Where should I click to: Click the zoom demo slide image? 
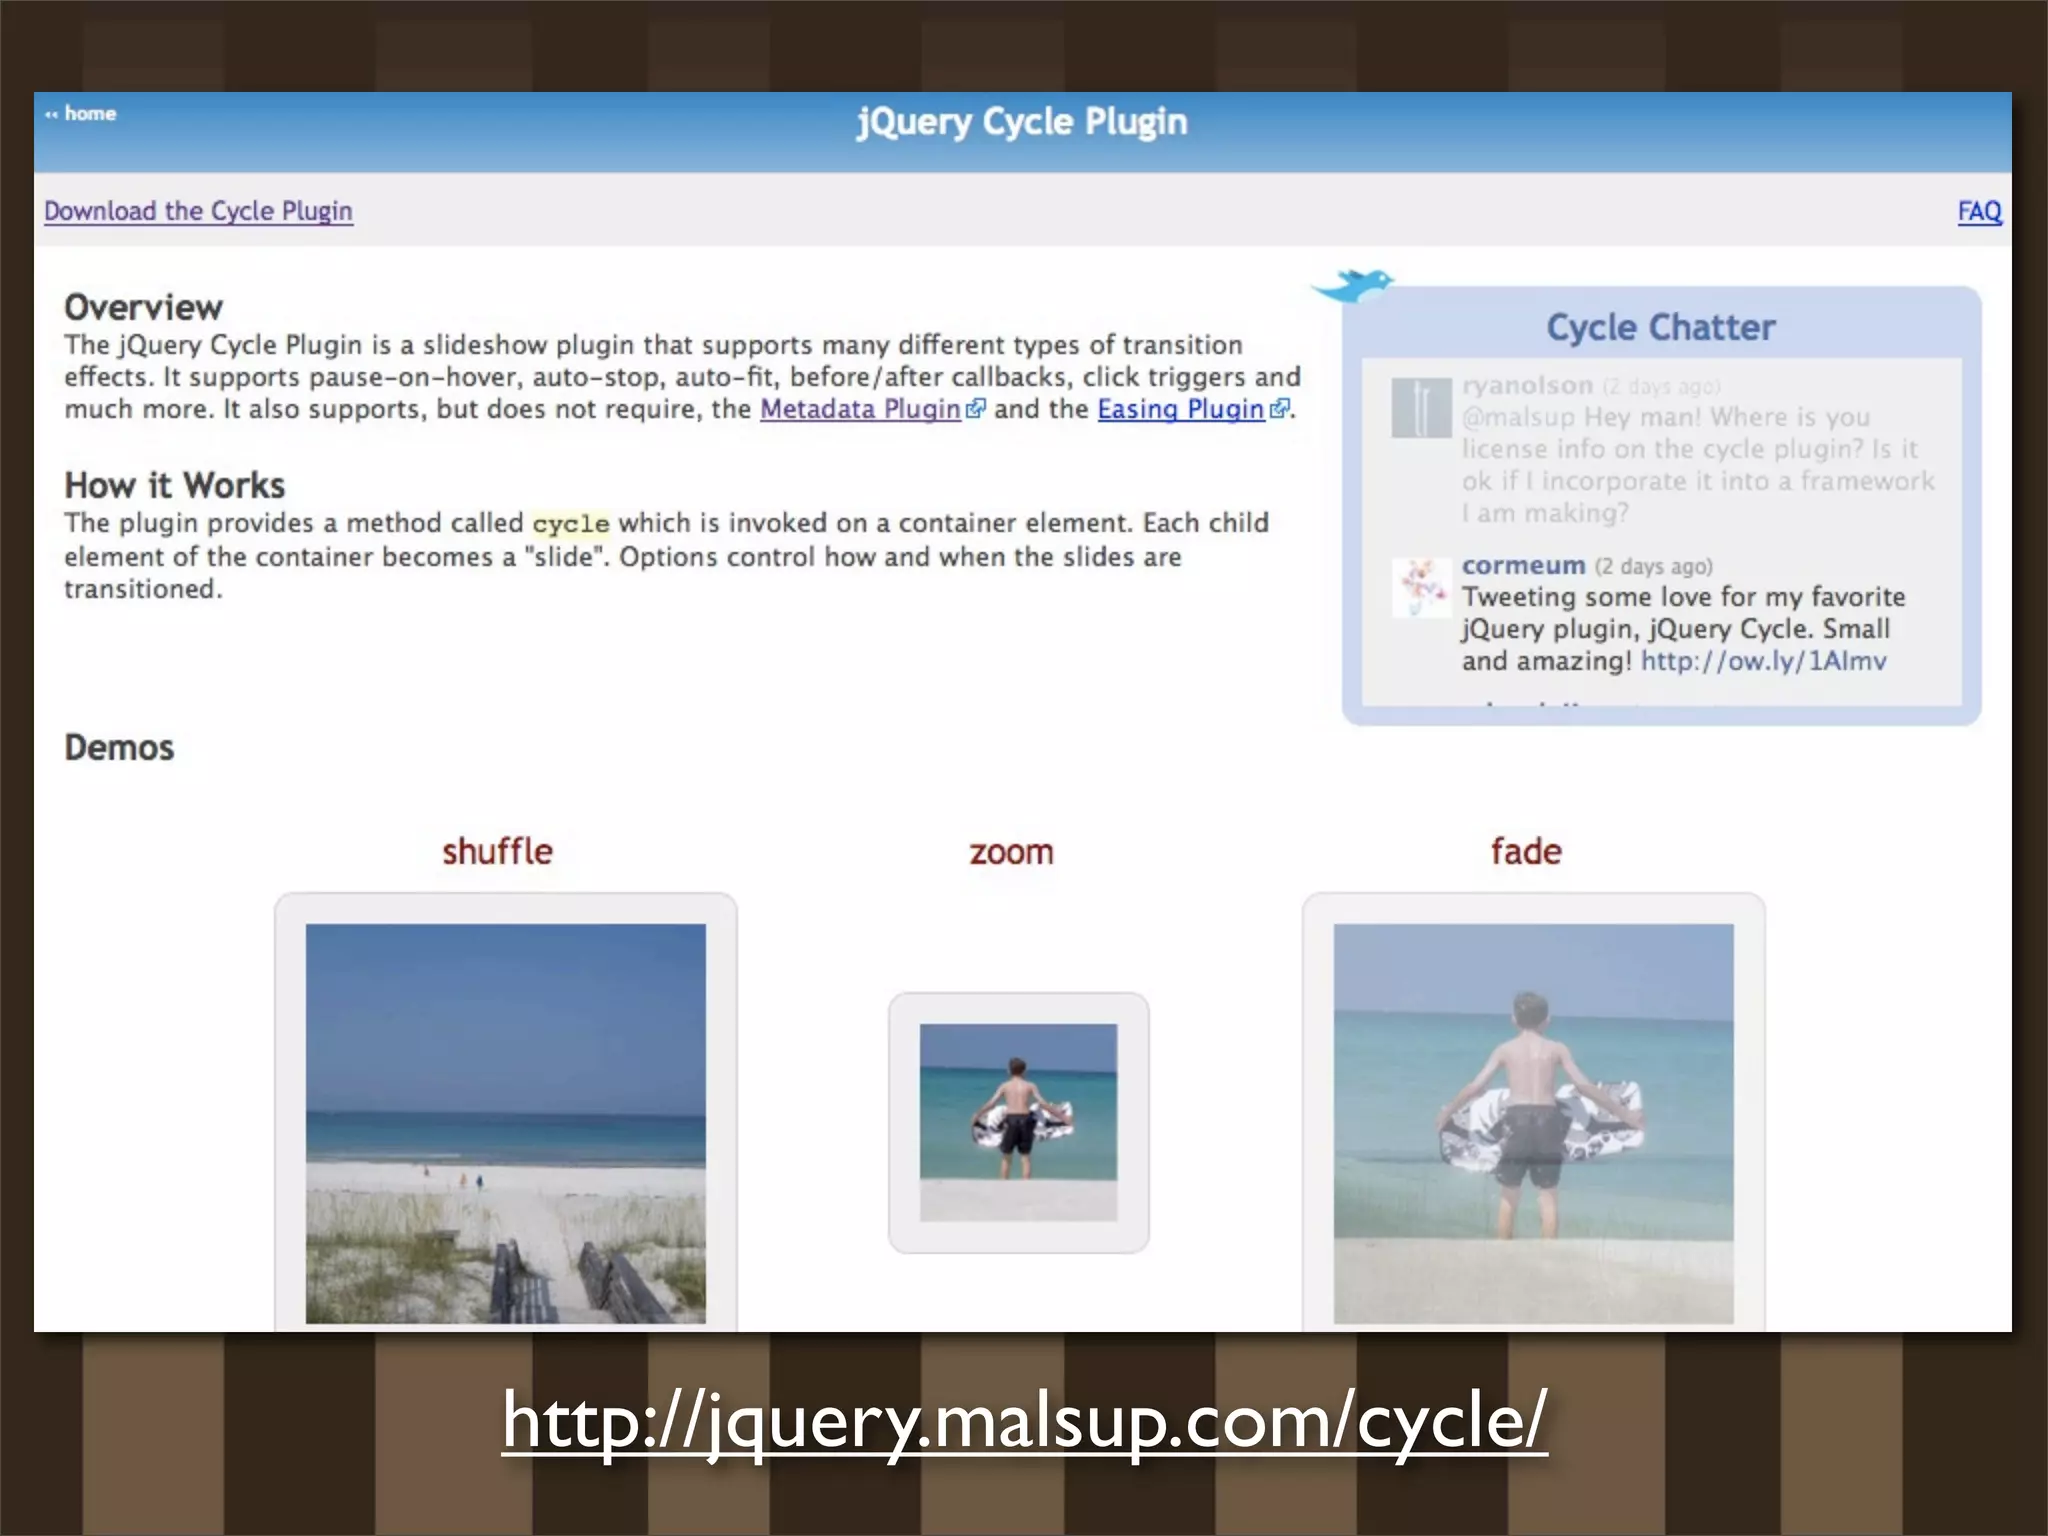1018,1120
